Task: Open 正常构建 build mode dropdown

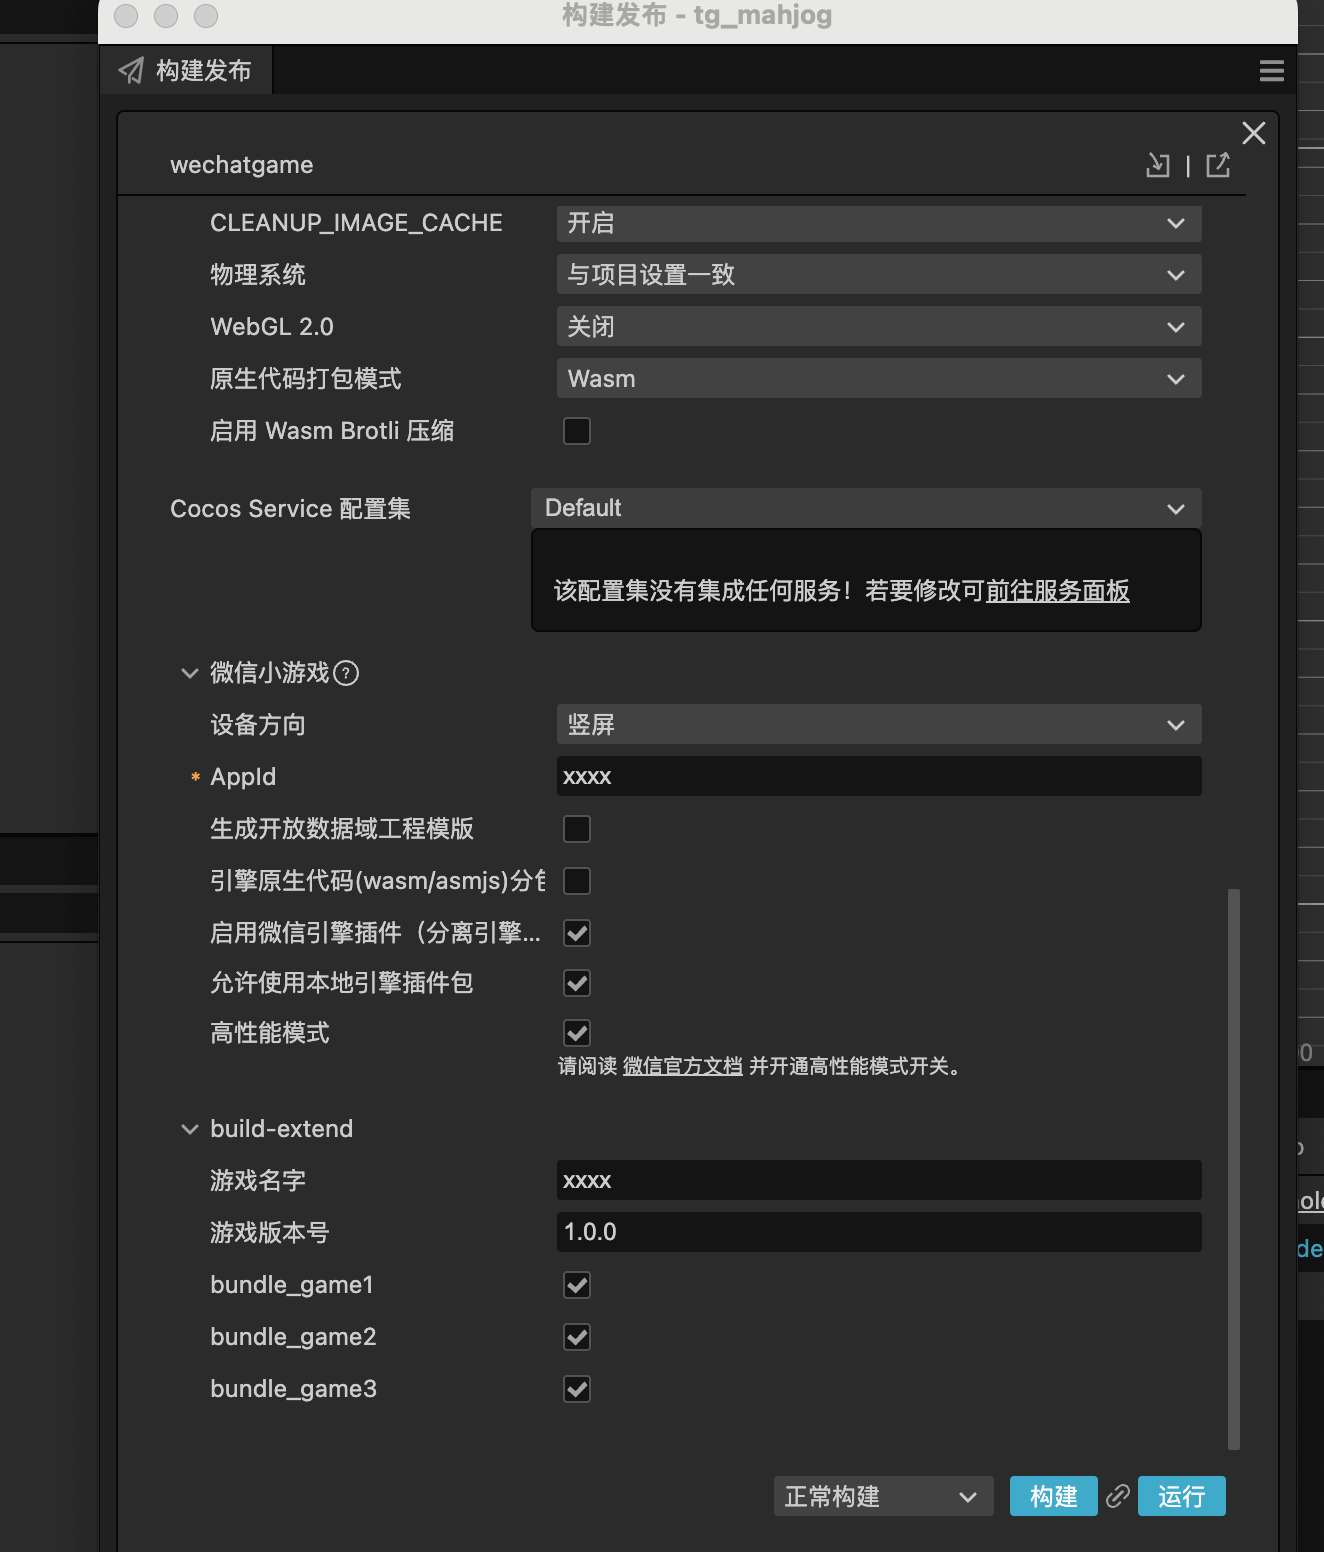Action: click(x=884, y=1496)
